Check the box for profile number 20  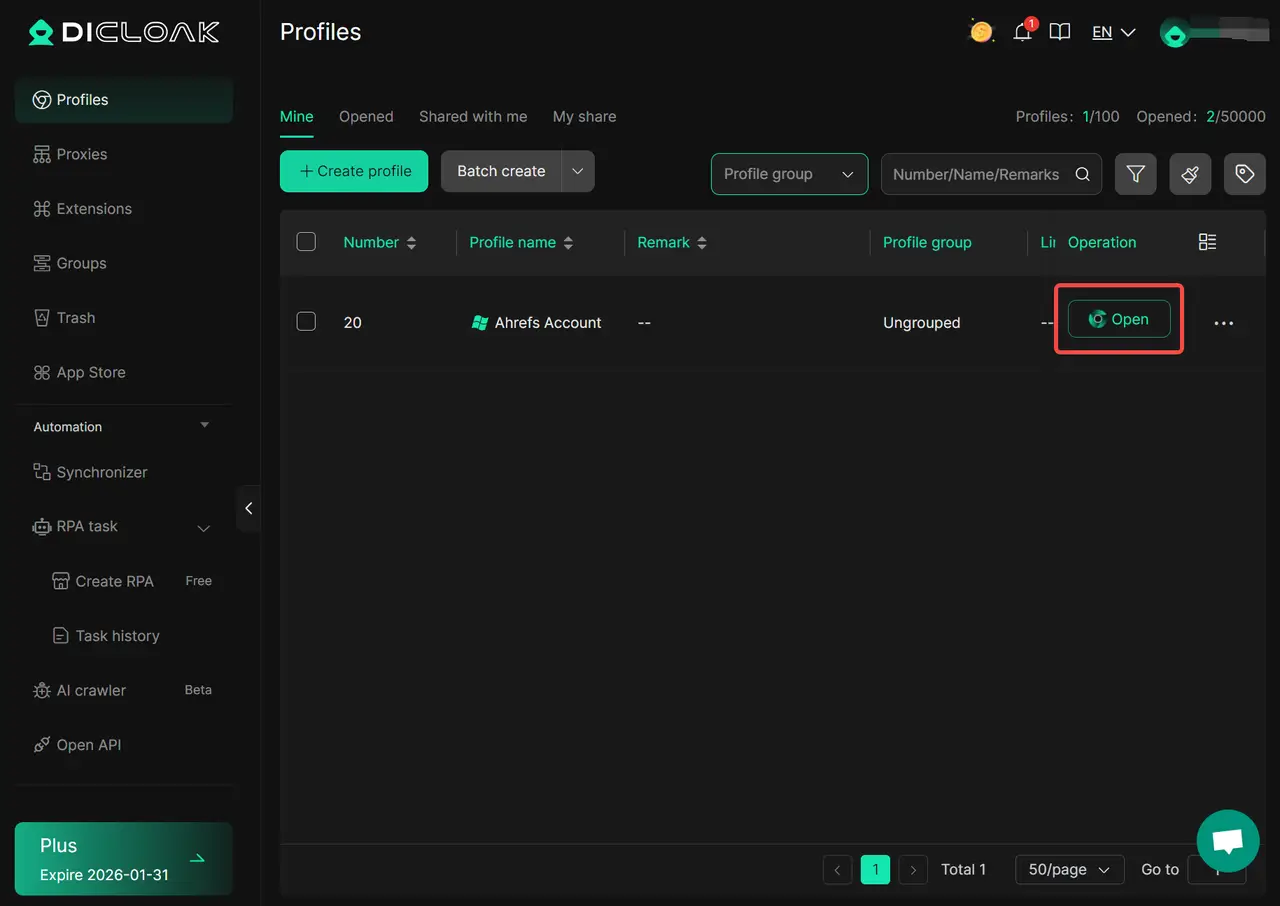(x=307, y=322)
